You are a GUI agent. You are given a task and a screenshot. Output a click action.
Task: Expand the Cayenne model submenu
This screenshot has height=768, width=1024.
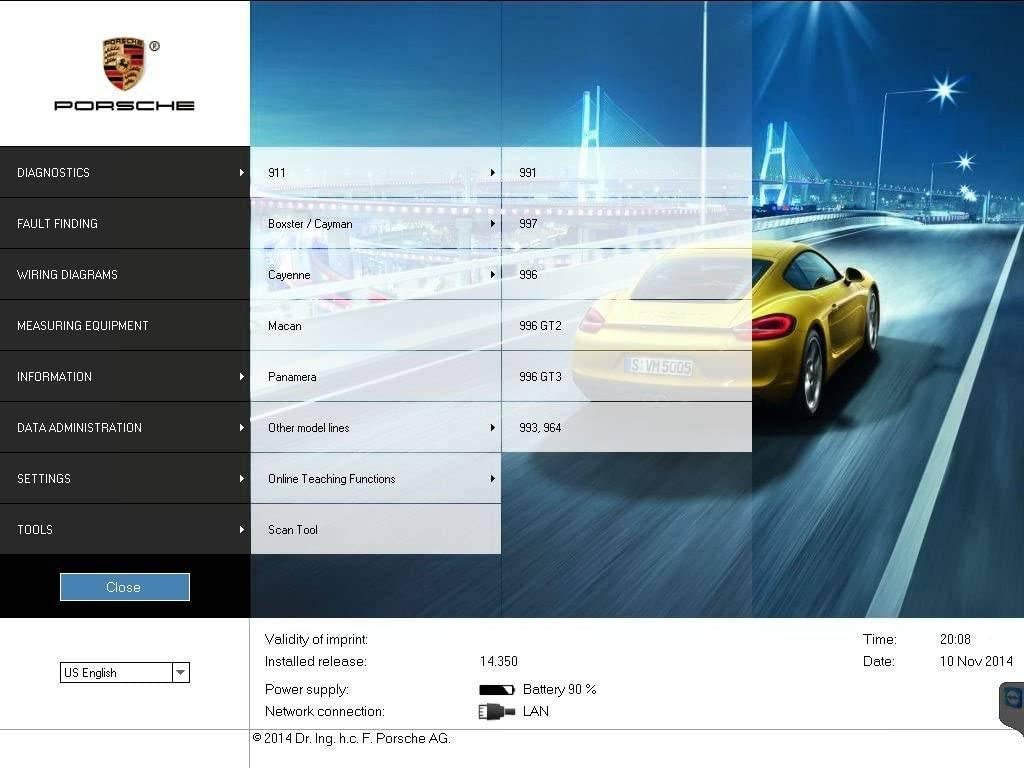(492, 274)
